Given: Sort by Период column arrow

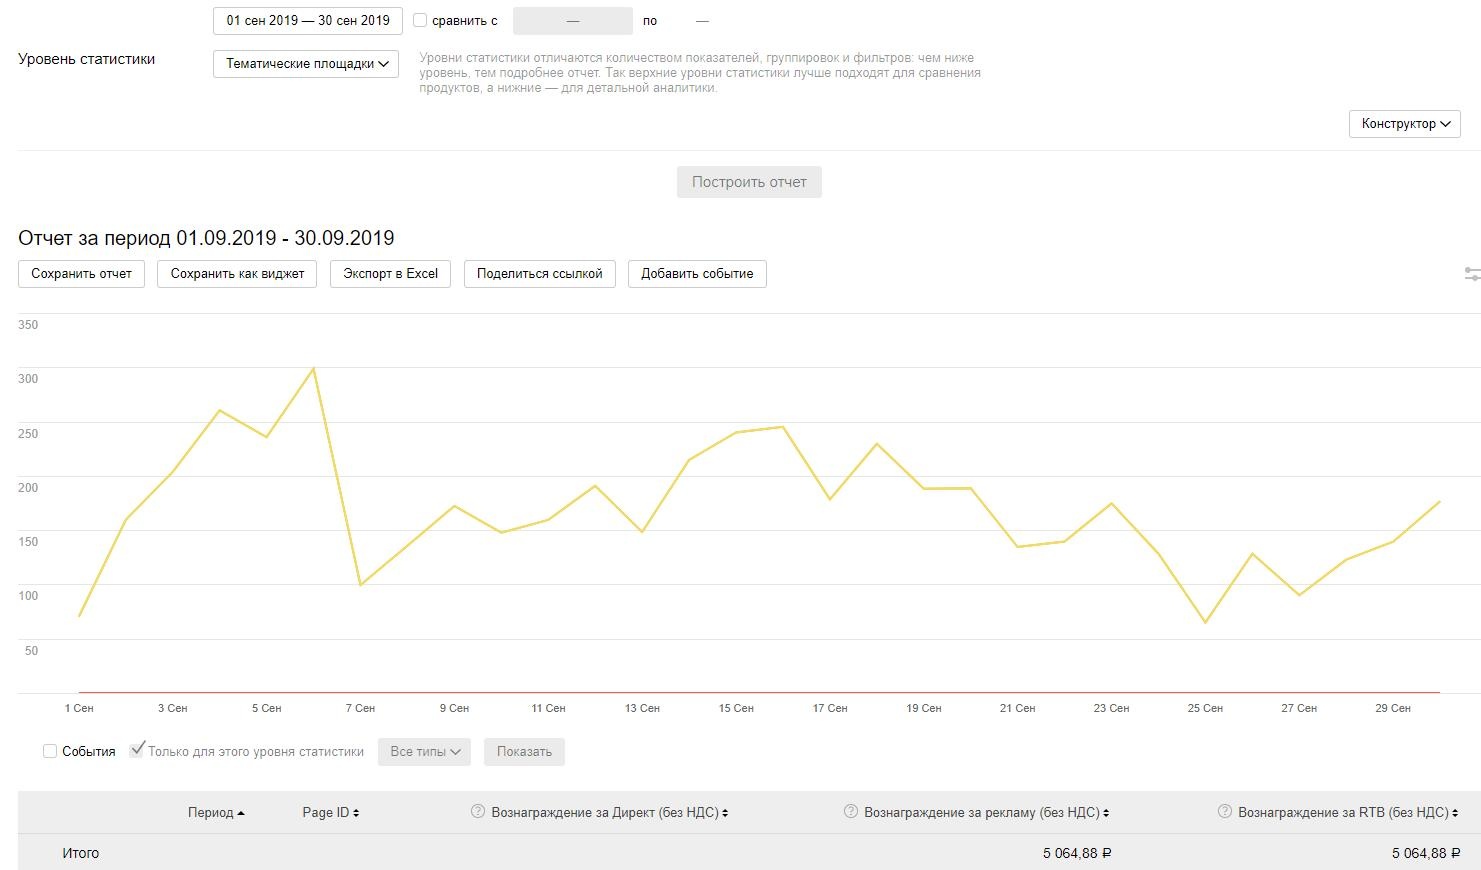Looking at the screenshot, I should pyautogui.click(x=241, y=813).
